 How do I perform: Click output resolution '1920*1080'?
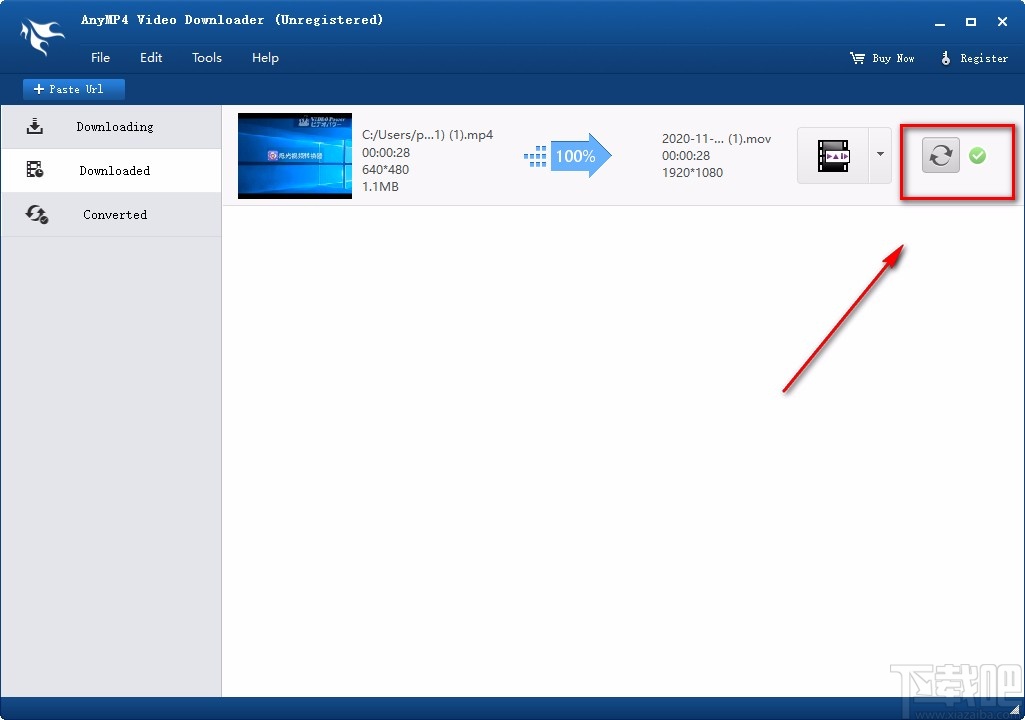tap(692, 173)
